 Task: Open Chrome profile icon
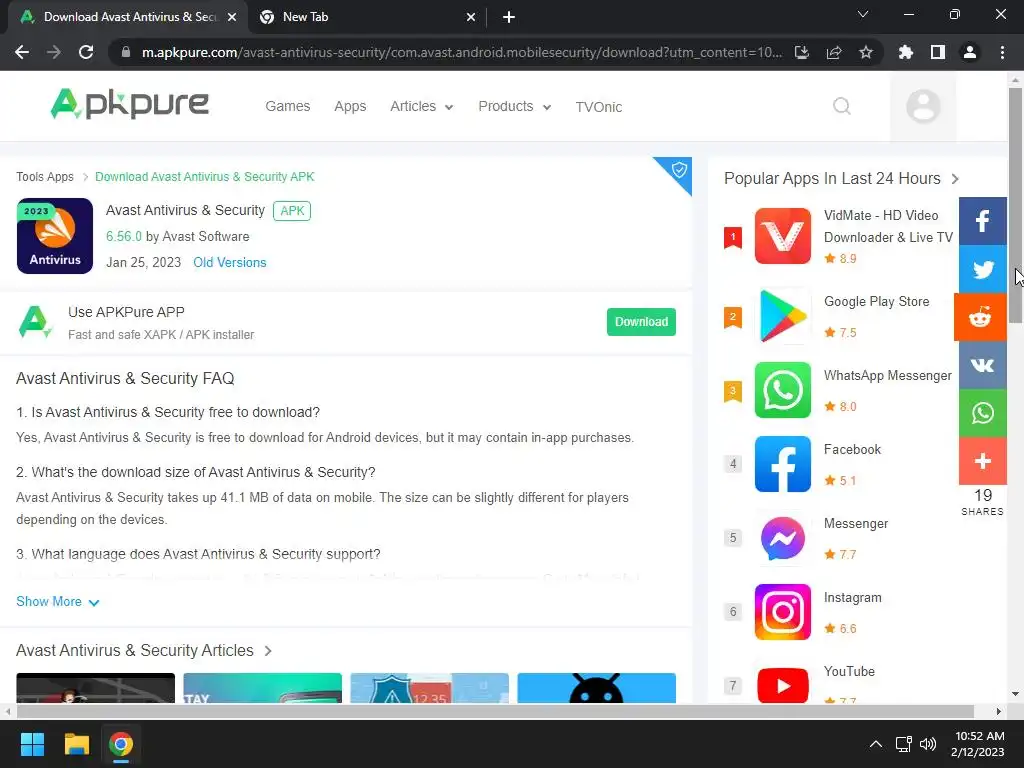pos(970,52)
